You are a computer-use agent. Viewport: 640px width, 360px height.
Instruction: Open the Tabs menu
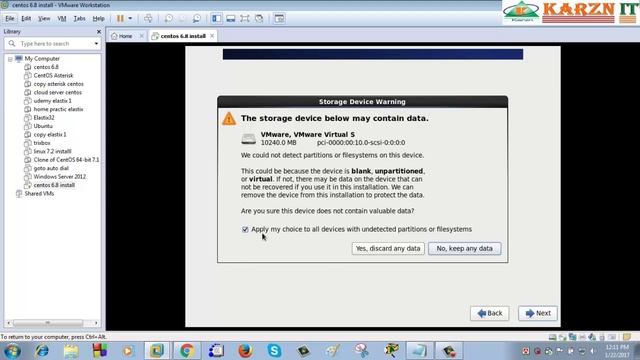point(79,18)
